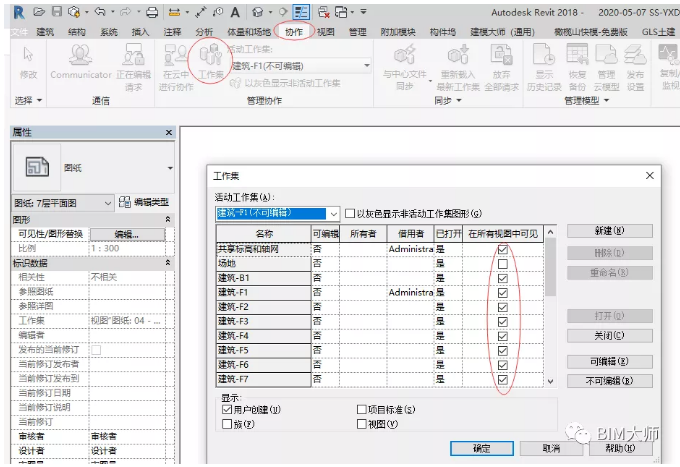Confirm with the 确定 button
680x467 pixels.
pos(481,448)
